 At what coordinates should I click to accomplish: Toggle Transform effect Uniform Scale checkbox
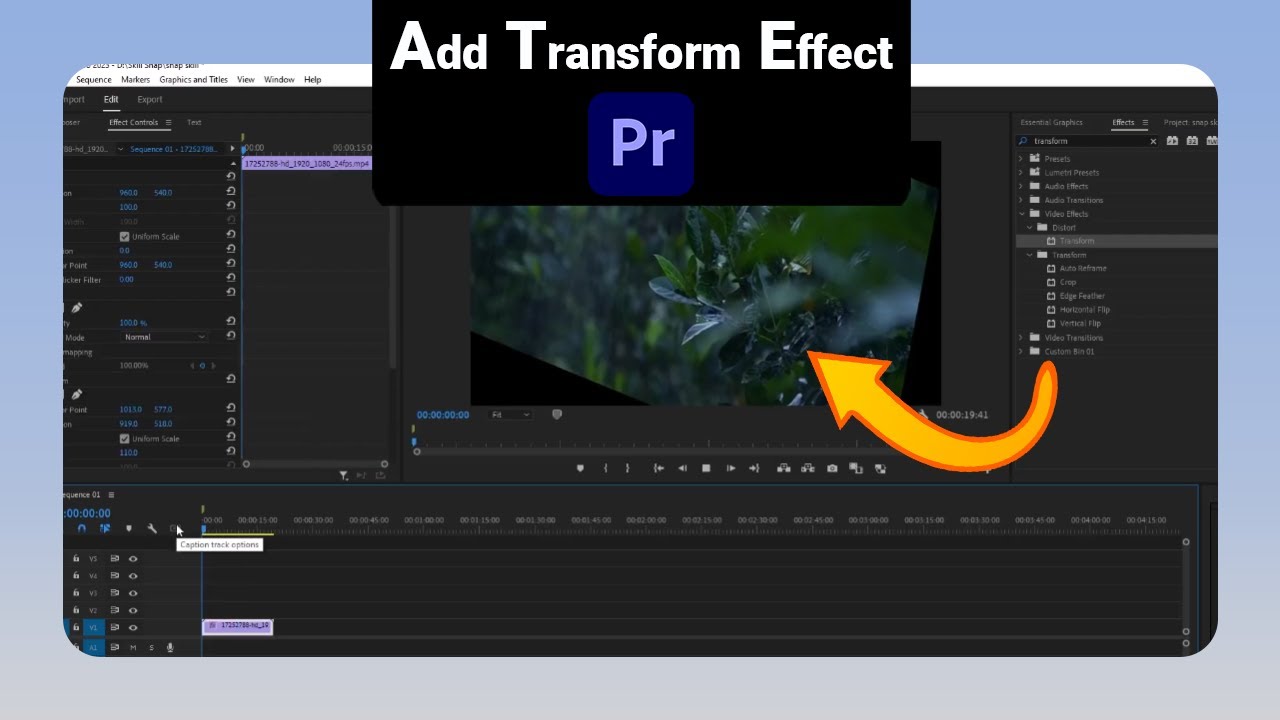[125, 439]
